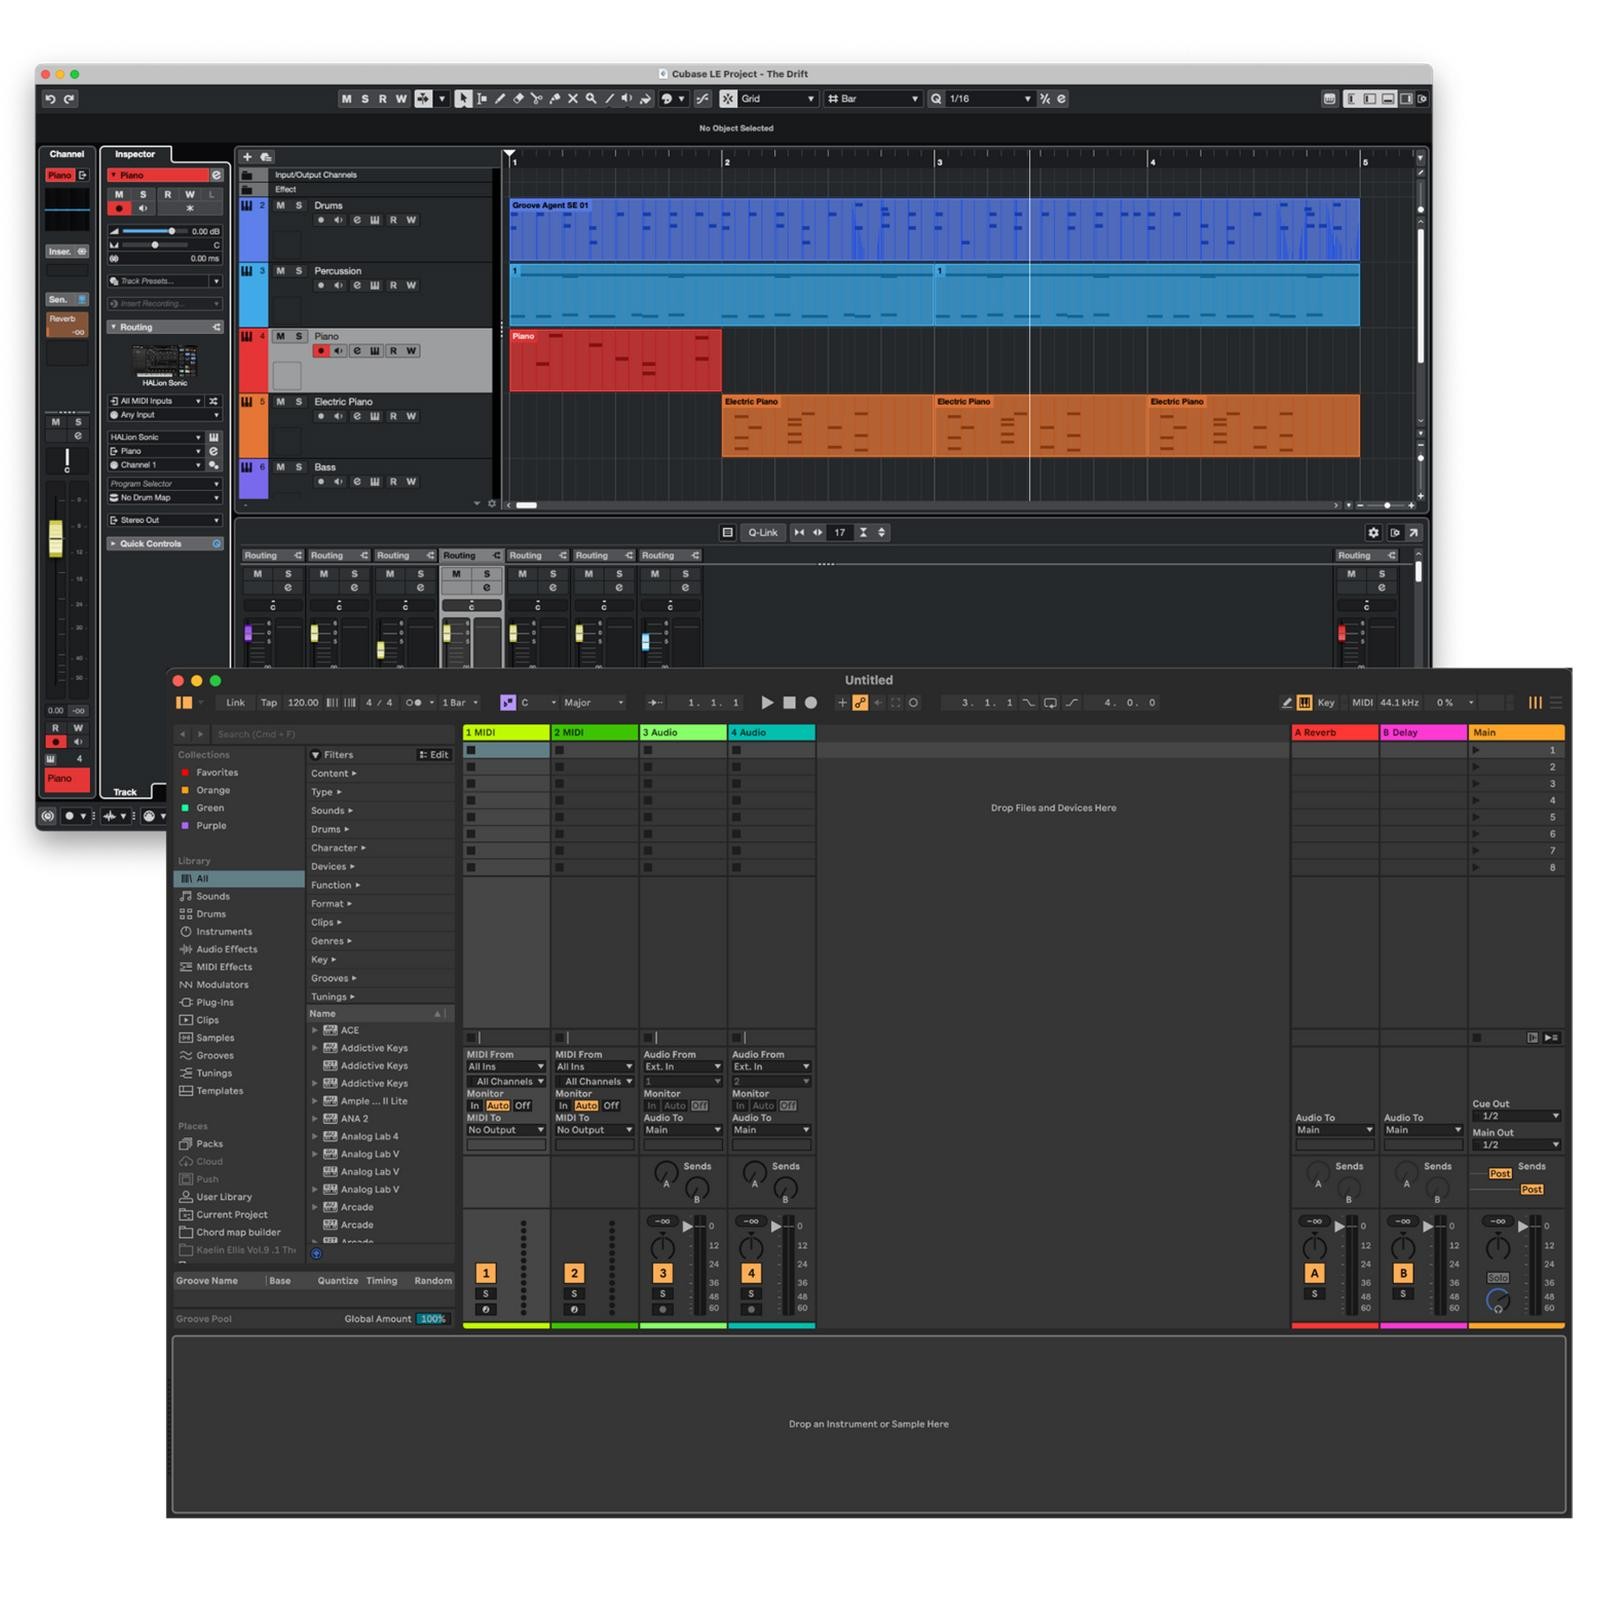Click the Ableton Global Amount 100% field
This screenshot has height=1600, width=1600.
point(432,1319)
